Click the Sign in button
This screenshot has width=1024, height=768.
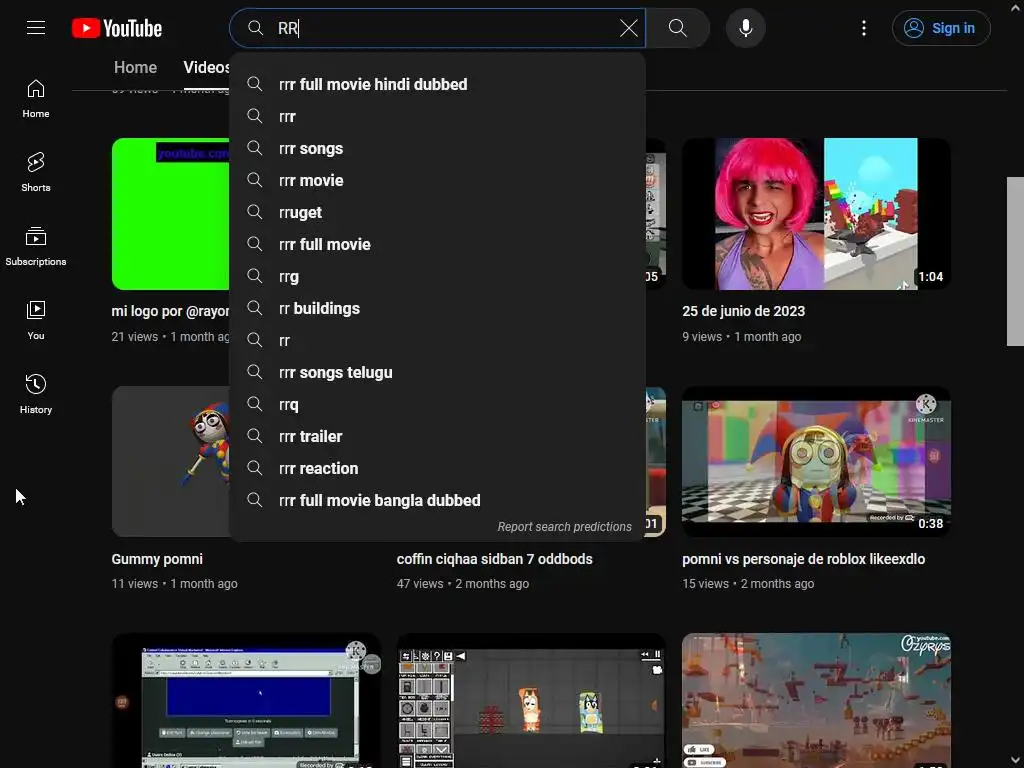click(941, 28)
